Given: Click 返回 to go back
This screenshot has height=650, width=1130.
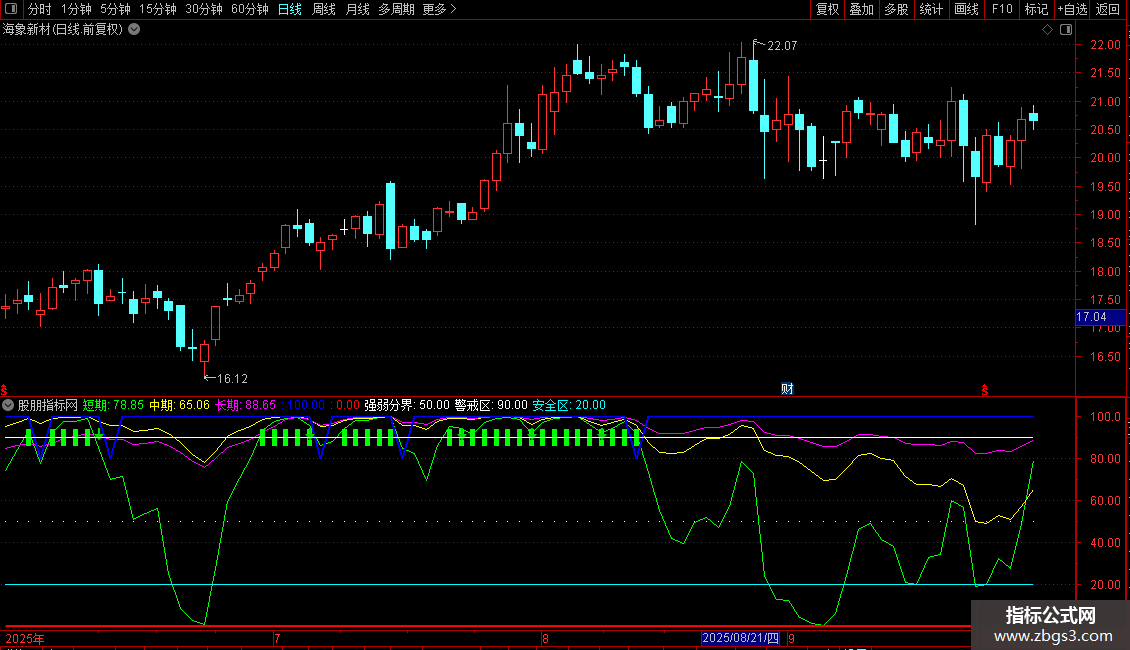Looking at the screenshot, I should click(x=1108, y=9).
